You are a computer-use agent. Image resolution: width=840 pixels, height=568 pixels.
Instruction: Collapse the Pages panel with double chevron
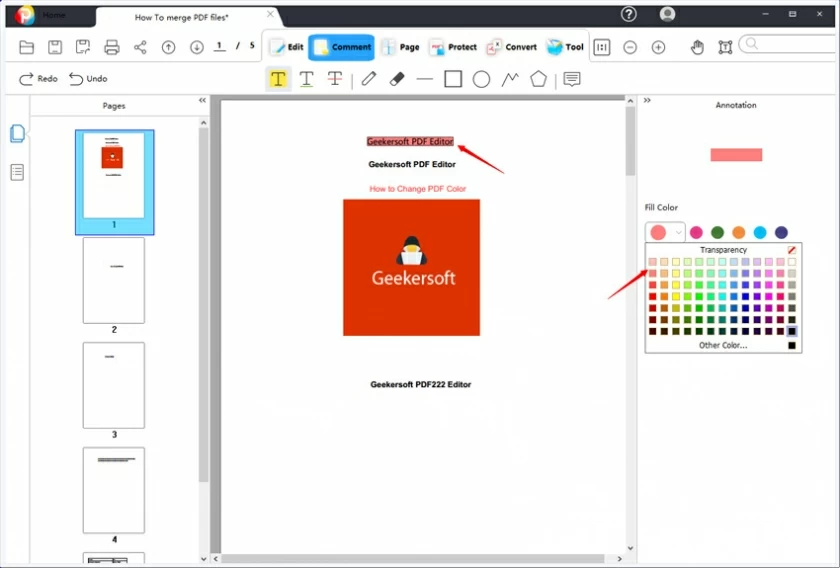click(202, 100)
